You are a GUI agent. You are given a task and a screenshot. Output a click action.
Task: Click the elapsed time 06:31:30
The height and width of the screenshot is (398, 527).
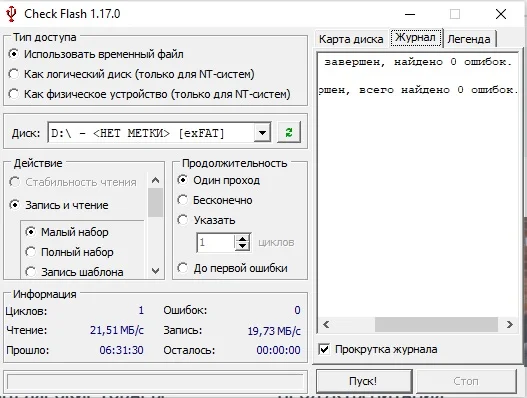coord(121,350)
